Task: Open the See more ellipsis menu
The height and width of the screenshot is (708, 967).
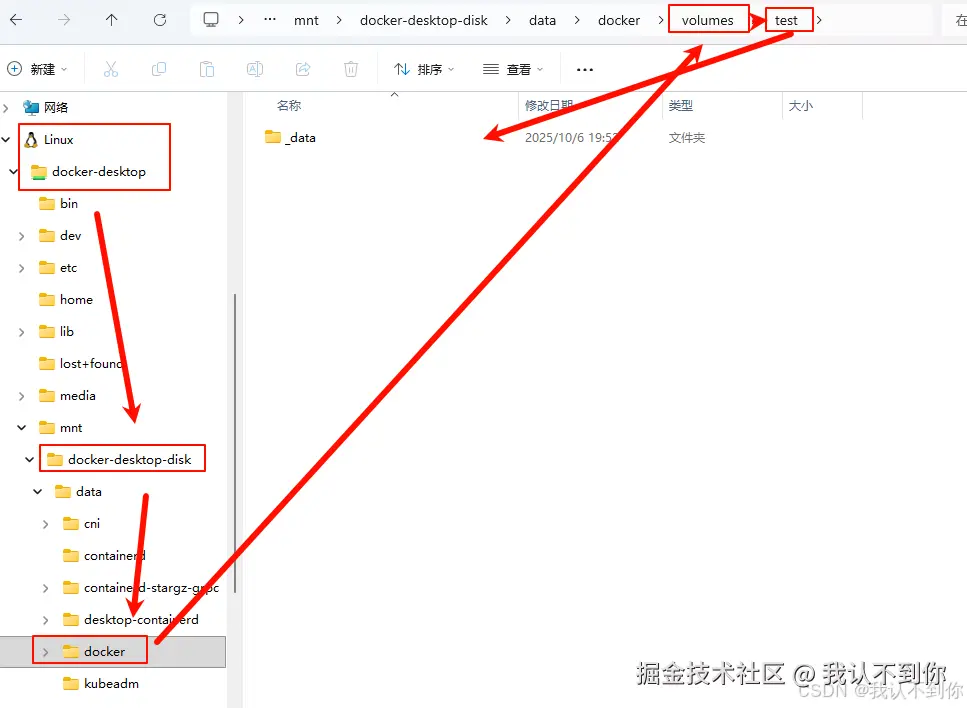Action: (585, 68)
